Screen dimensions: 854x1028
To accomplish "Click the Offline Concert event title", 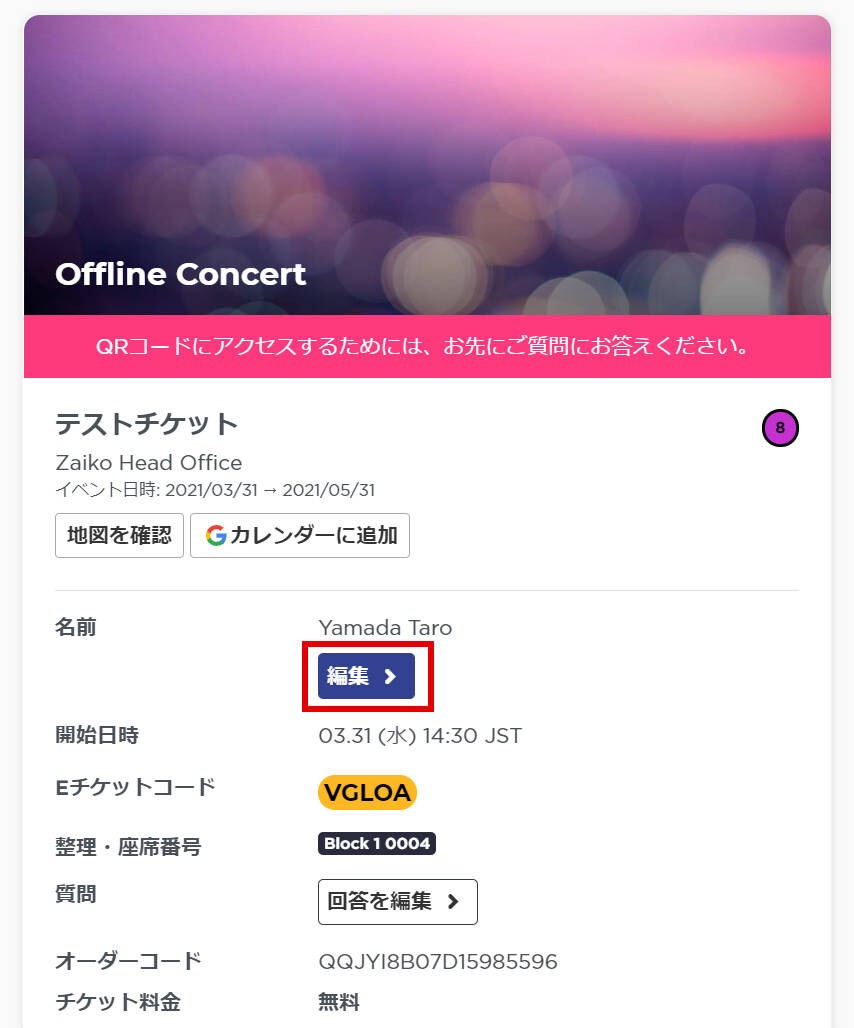I will 181,274.
